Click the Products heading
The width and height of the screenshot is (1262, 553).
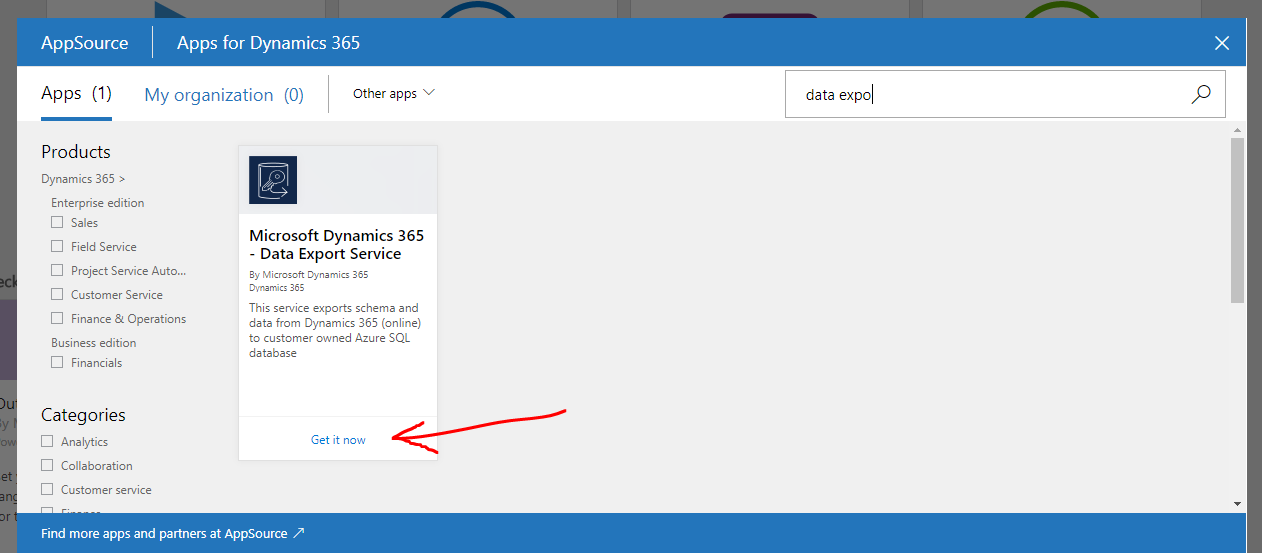point(76,152)
